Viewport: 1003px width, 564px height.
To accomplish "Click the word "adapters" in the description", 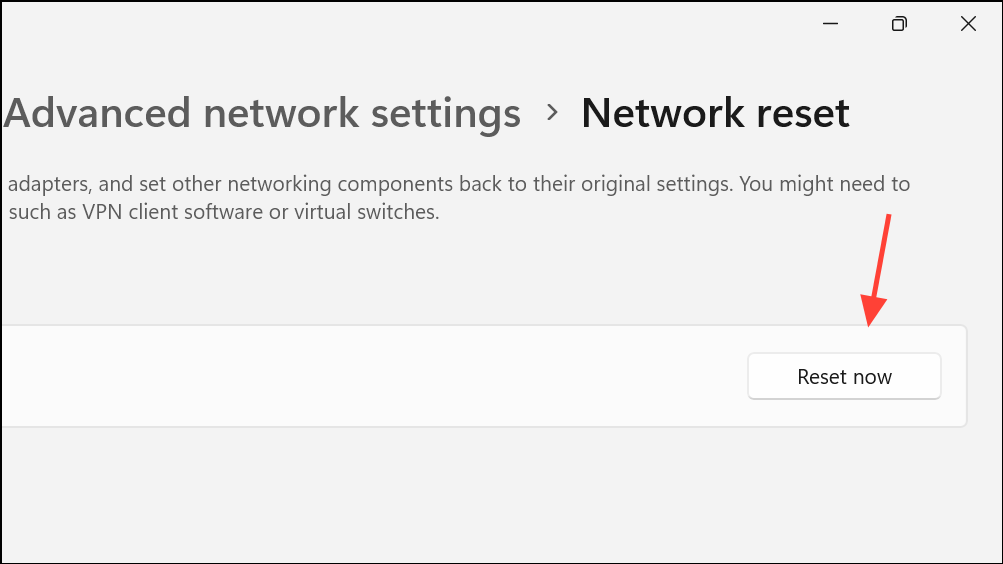I will pyautogui.click(x=46, y=185).
